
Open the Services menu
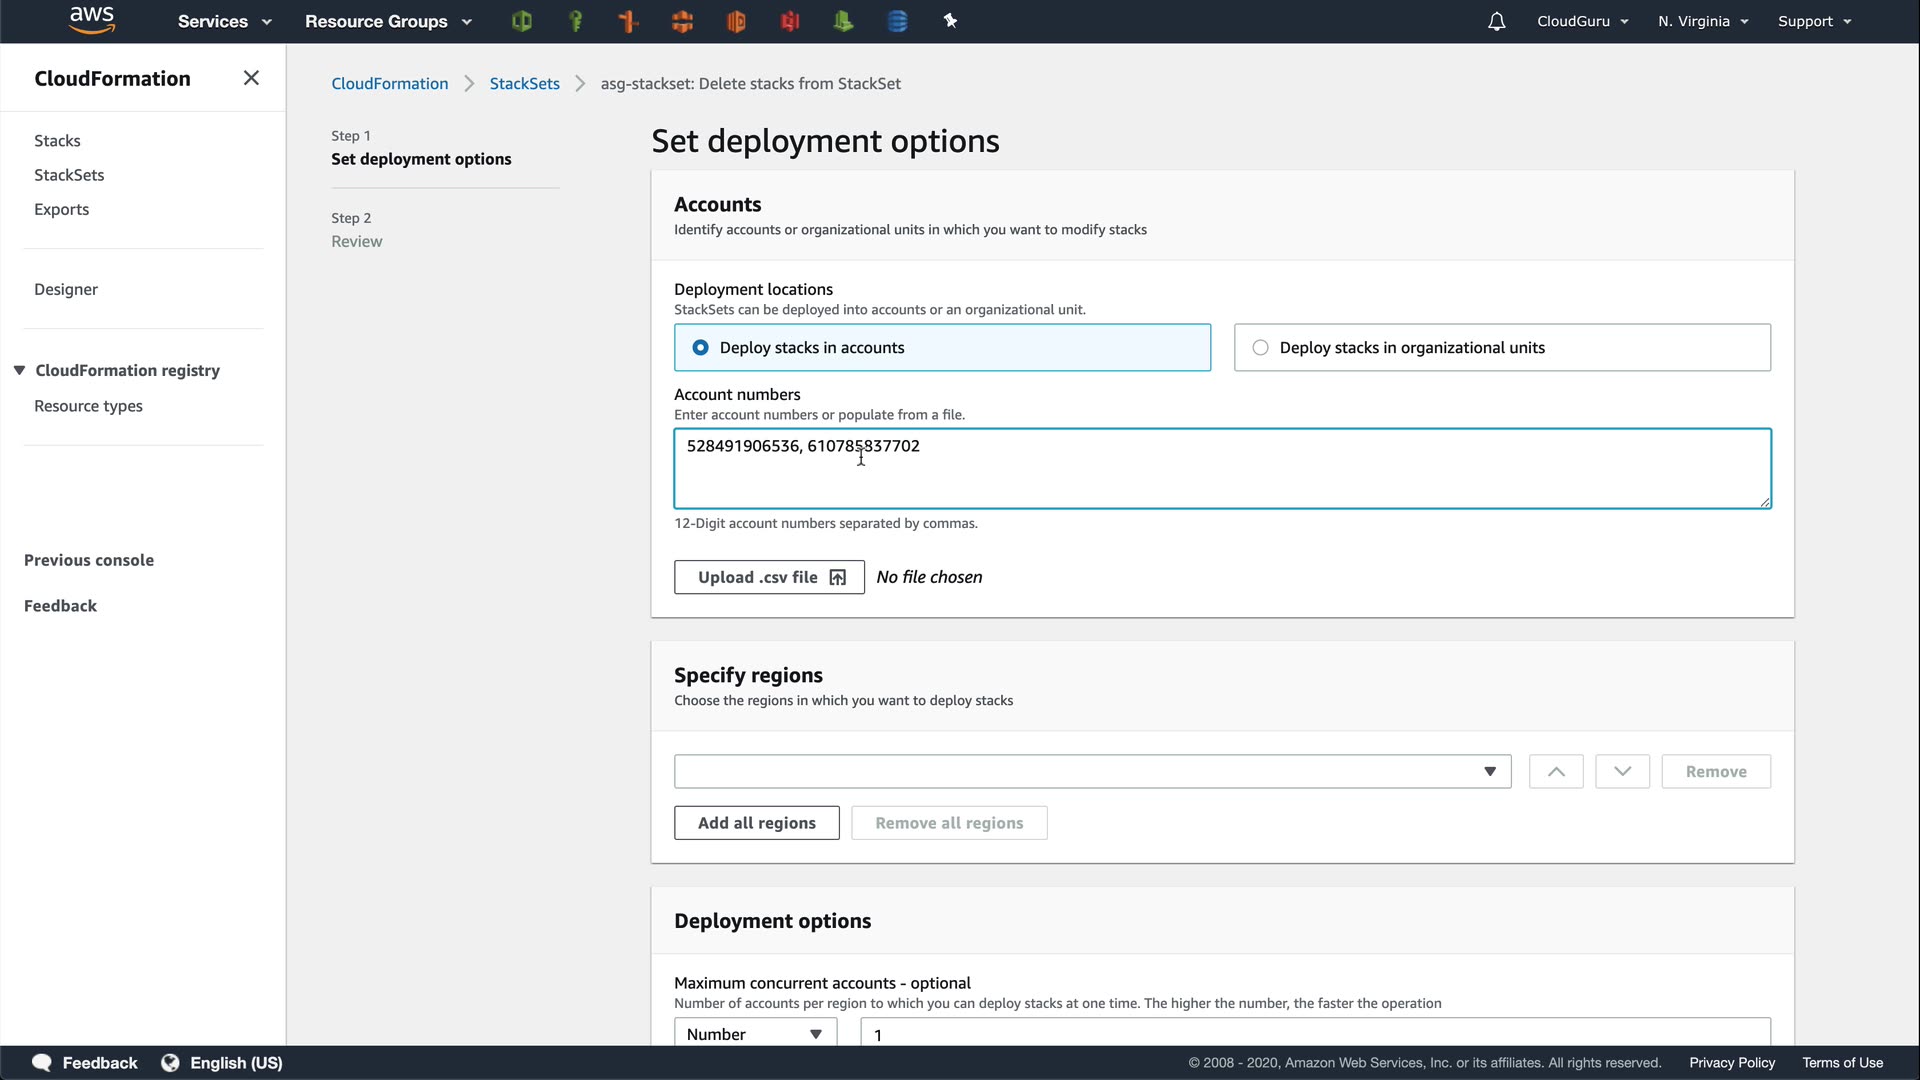pos(224,21)
